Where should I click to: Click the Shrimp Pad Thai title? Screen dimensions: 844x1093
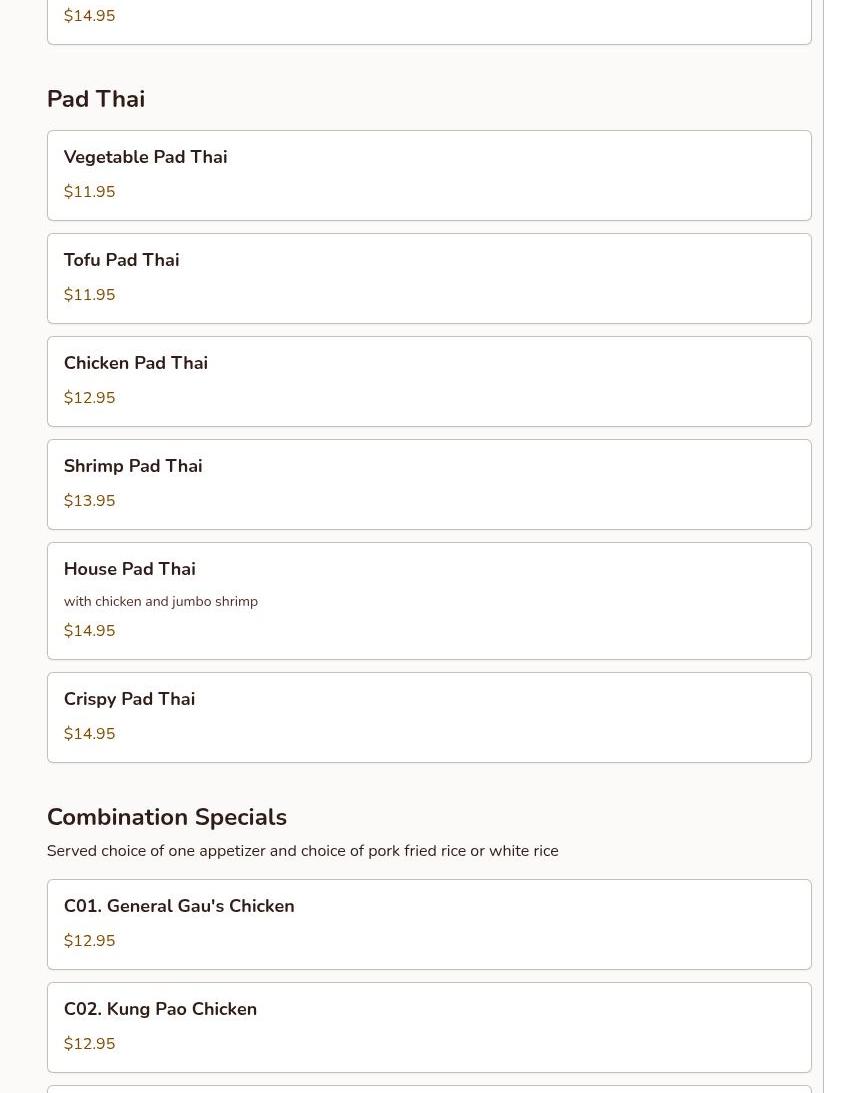(132, 466)
